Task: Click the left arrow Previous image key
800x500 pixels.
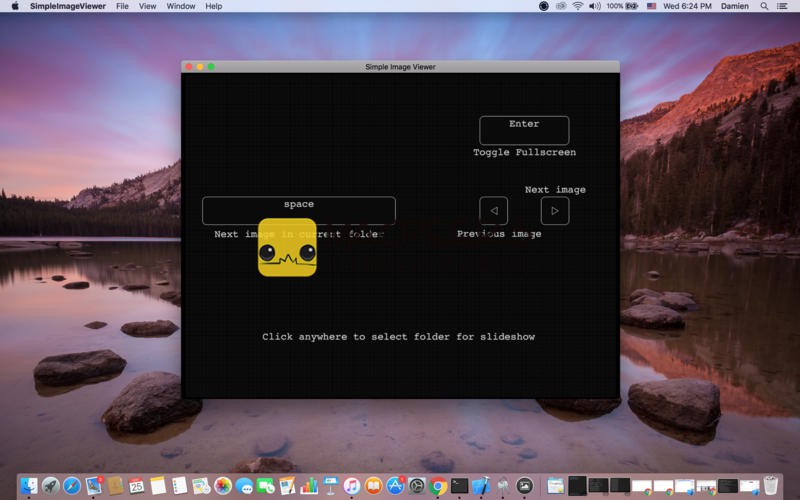Action: click(493, 211)
